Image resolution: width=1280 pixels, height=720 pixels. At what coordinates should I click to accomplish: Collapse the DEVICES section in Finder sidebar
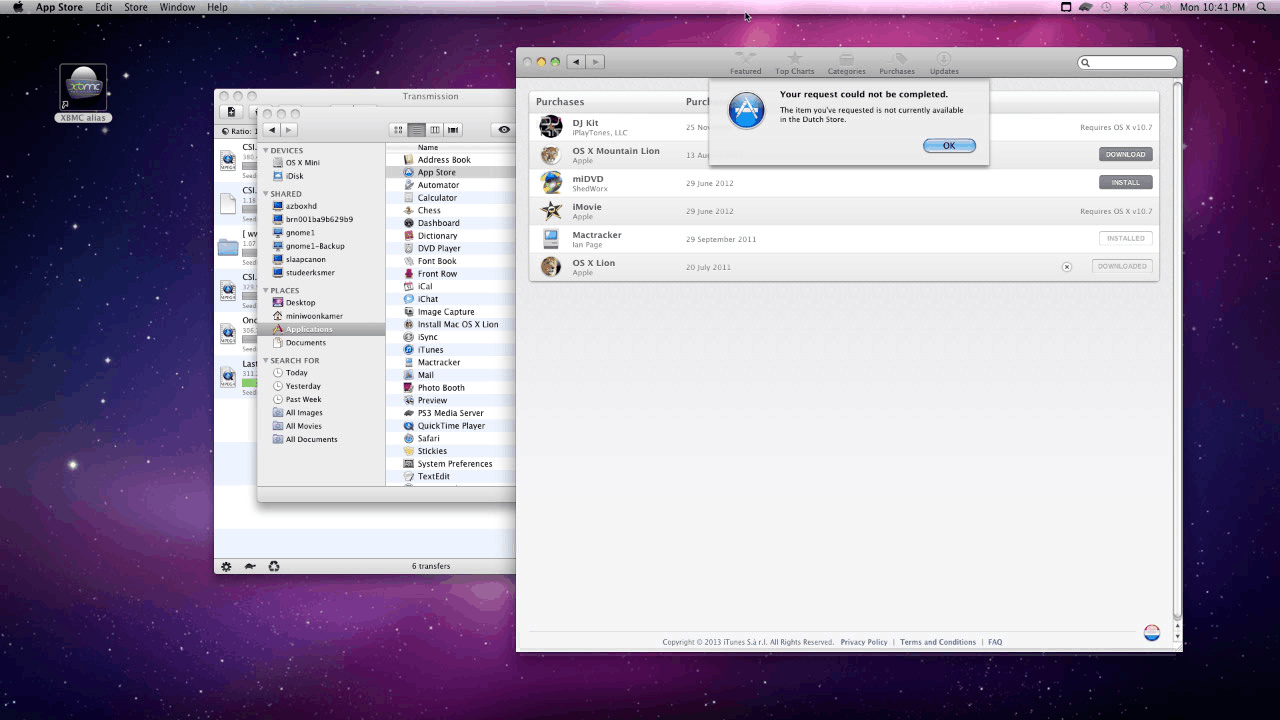tap(266, 151)
